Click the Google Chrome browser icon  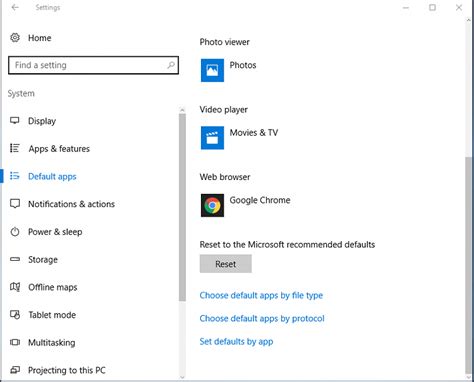click(x=212, y=205)
